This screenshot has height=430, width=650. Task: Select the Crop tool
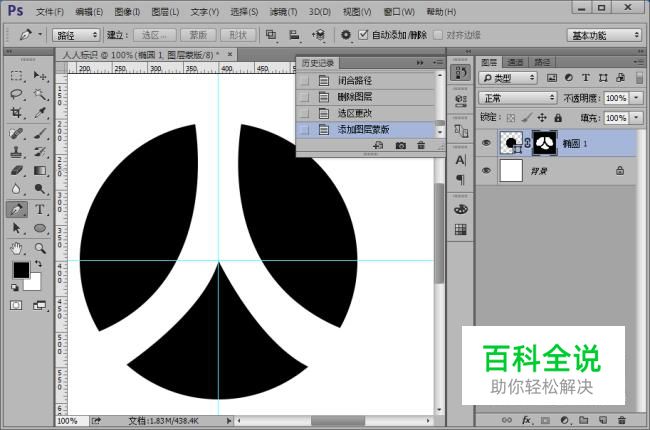16,112
